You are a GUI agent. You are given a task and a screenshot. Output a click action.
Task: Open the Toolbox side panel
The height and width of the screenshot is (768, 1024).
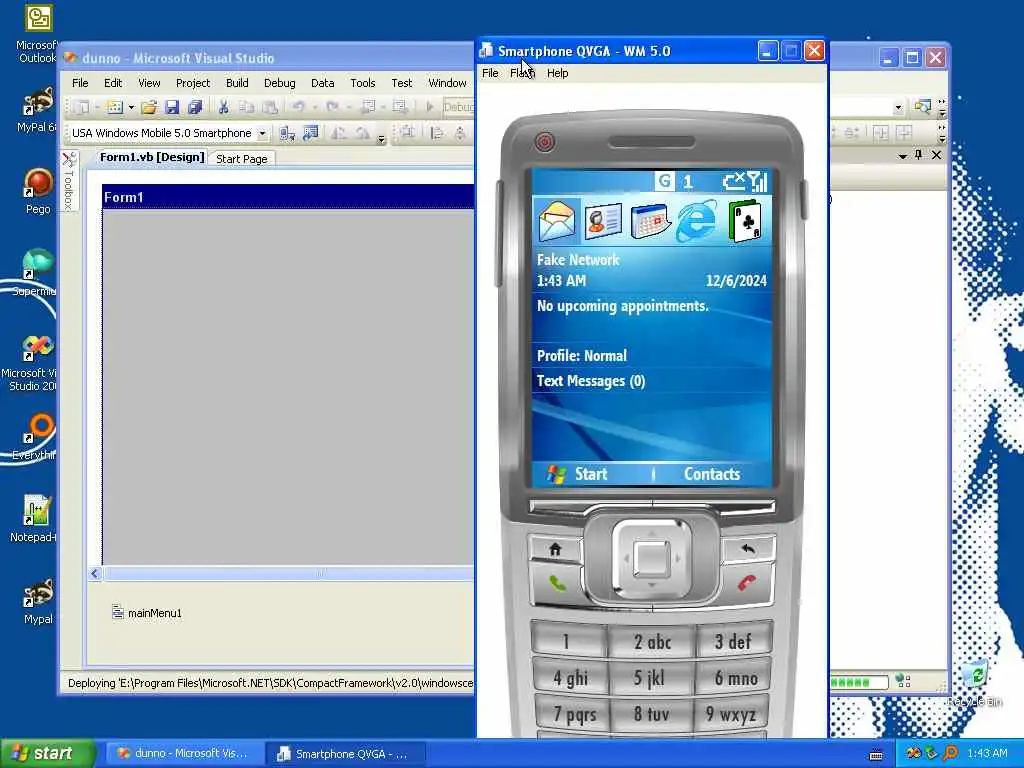point(69,182)
